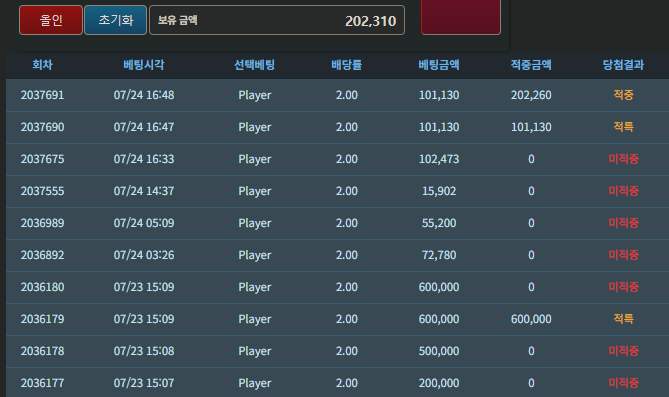Click the winning amount 202,260
The image size is (669, 397).
pyautogui.click(x=531, y=95)
